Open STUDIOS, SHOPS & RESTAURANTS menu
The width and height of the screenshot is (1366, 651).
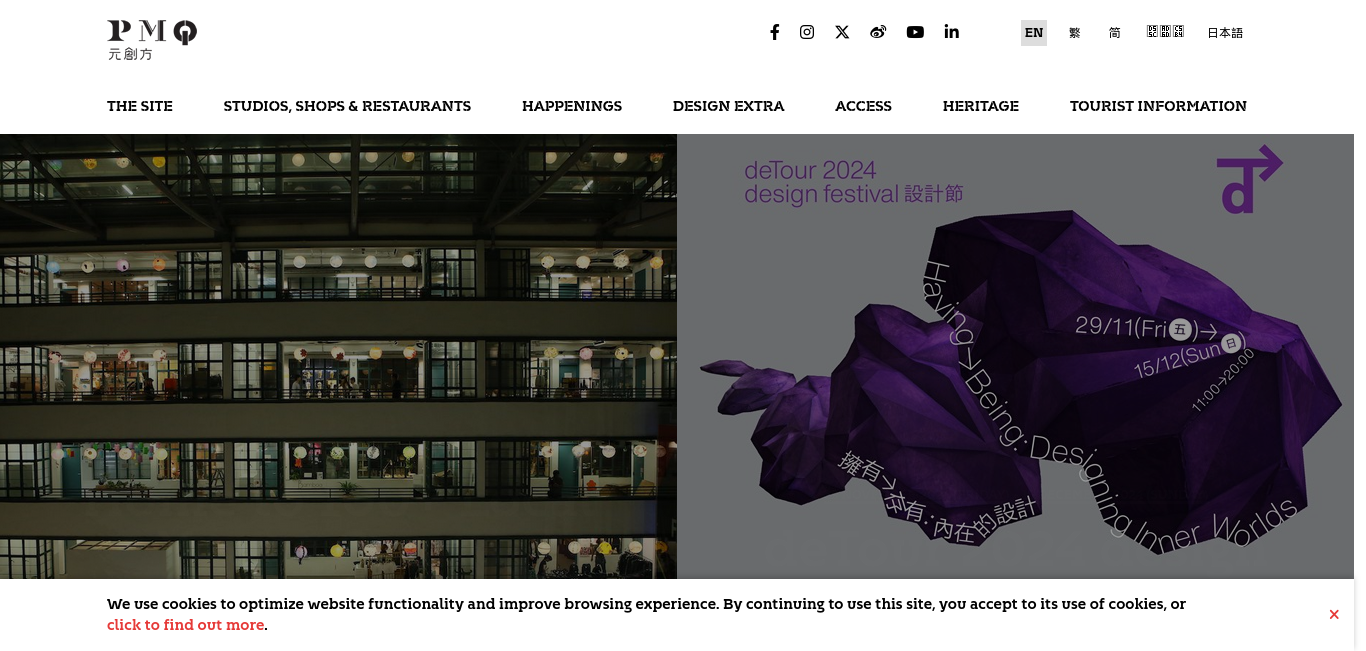[347, 106]
